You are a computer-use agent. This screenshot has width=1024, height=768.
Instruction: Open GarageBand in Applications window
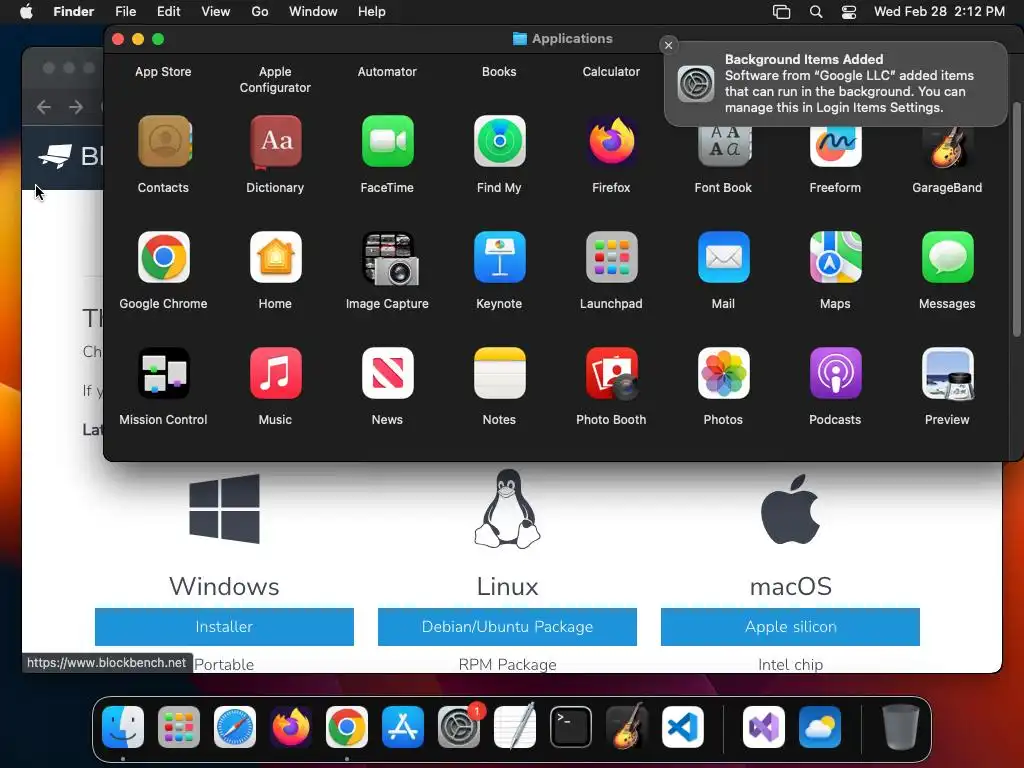(948, 146)
